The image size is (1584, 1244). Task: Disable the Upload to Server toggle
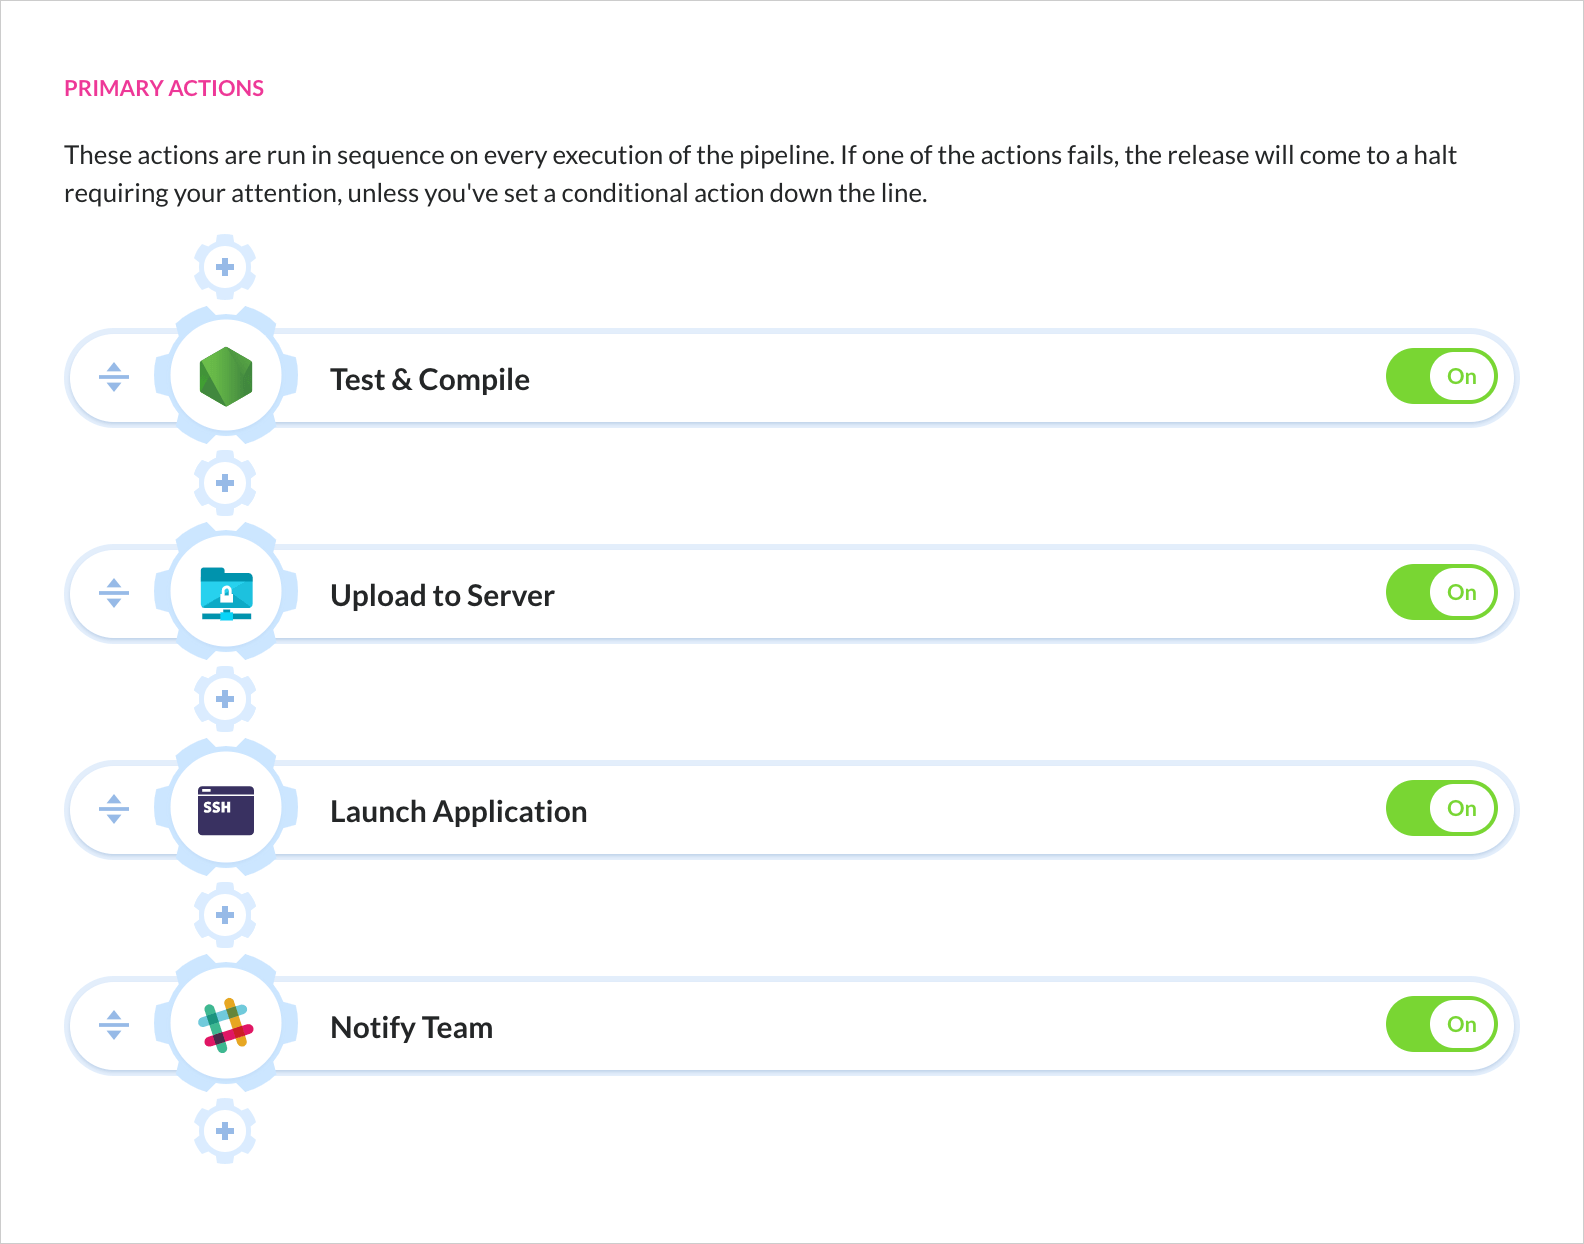click(x=1441, y=593)
